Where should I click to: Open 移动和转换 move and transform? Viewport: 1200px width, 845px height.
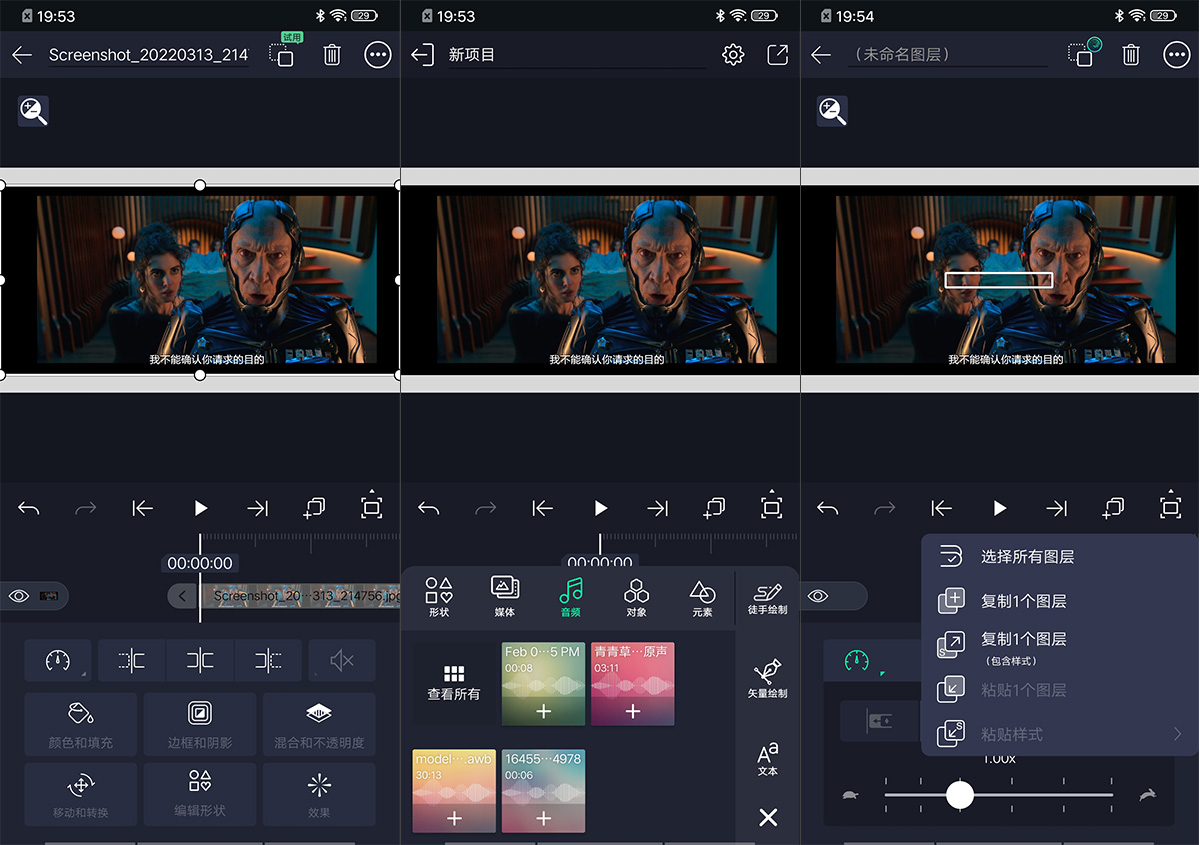(81, 795)
